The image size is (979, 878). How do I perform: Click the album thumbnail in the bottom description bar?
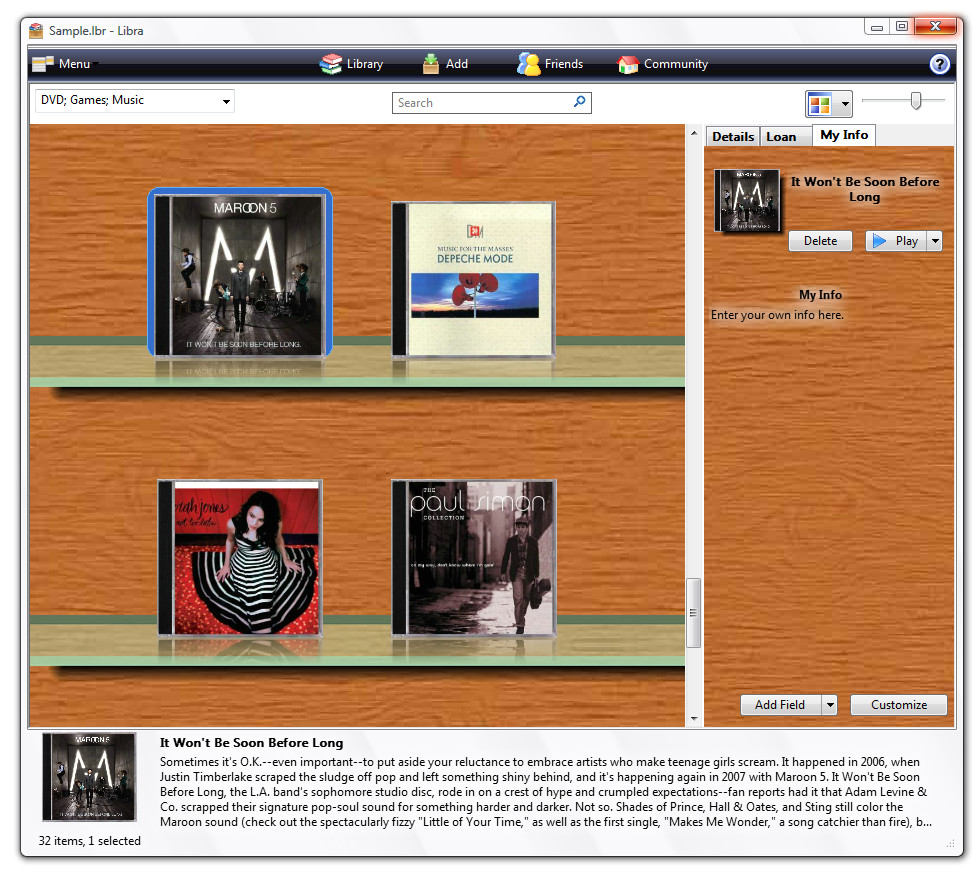[89, 777]
